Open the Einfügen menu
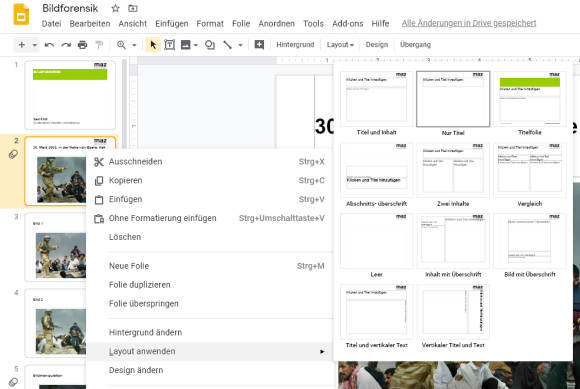Screen dimensions: 580x389 [x=172, y=24]
